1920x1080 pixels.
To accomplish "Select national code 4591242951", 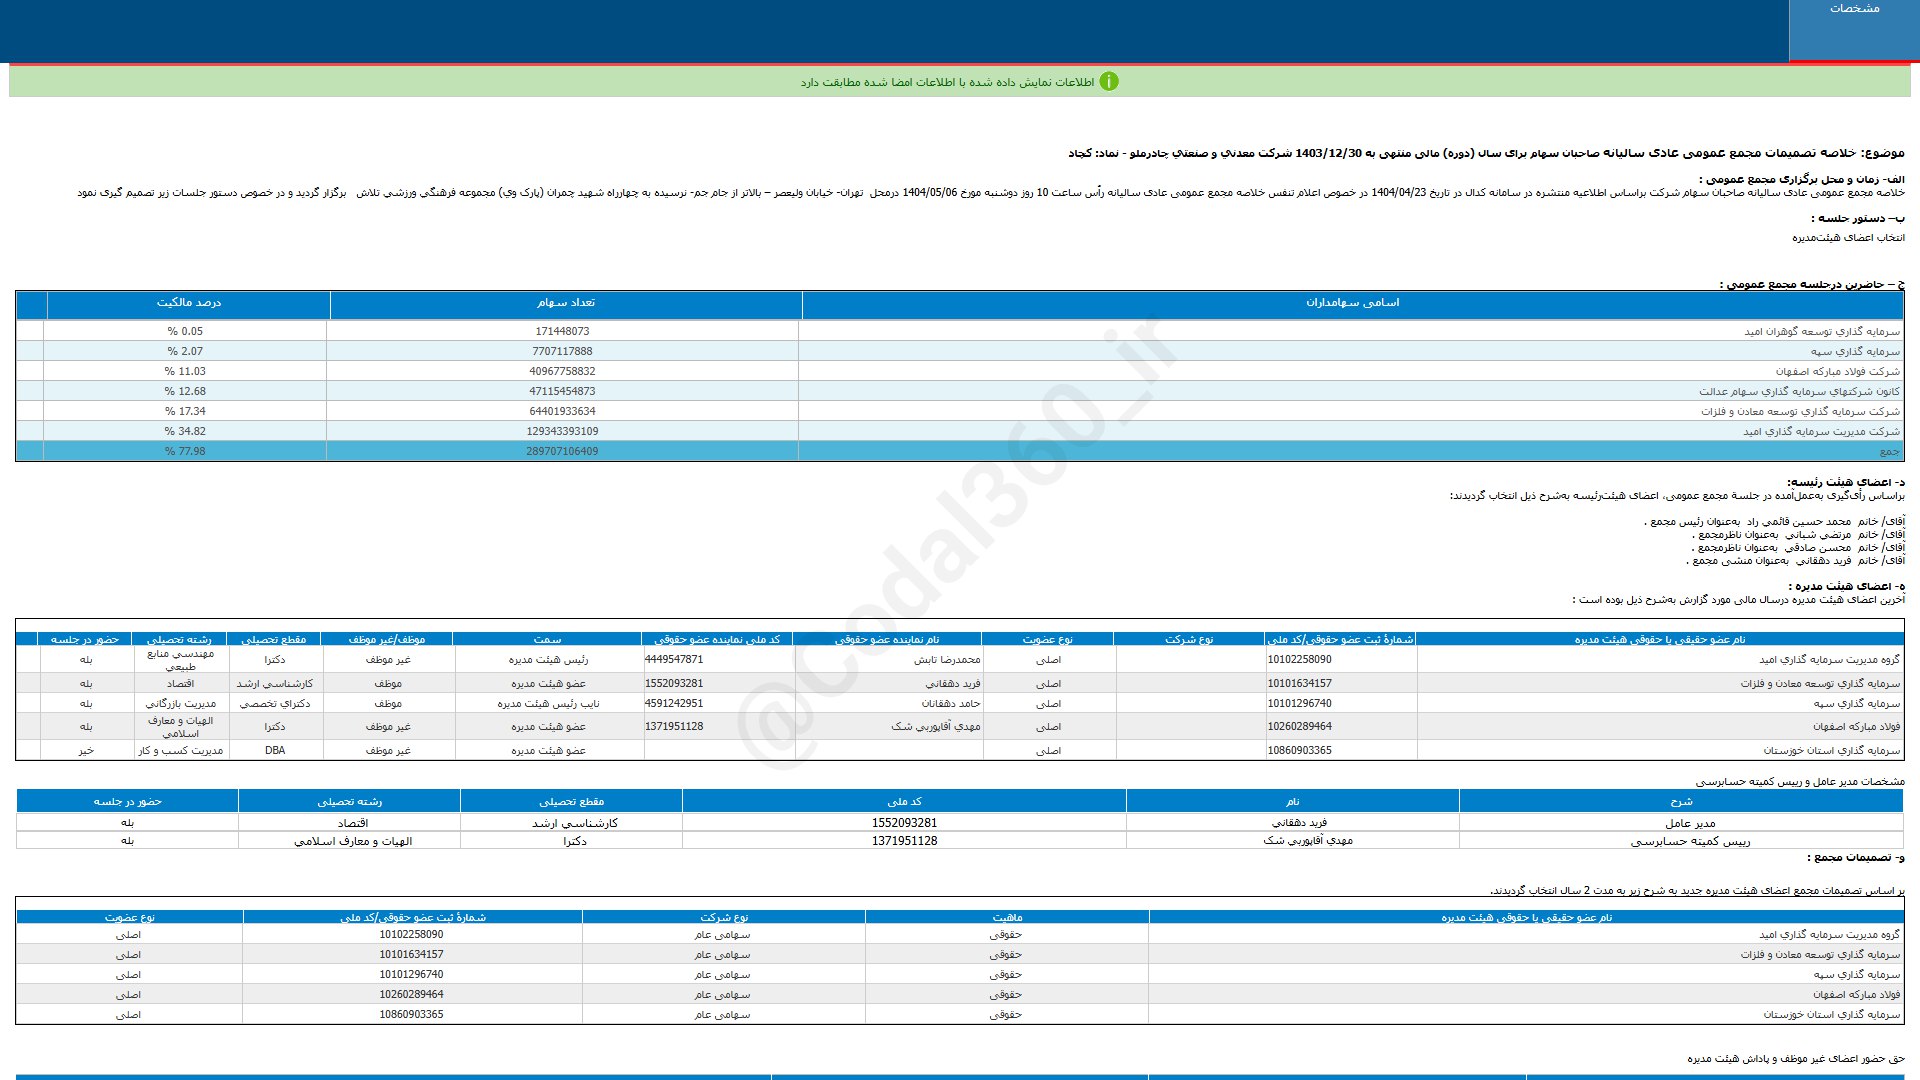I will coord(674,704).
